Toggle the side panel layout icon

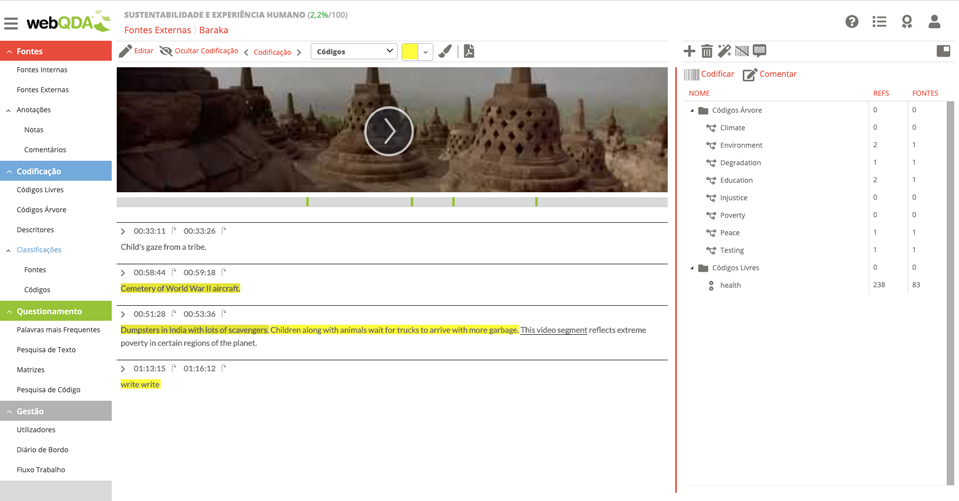(943, 51)
